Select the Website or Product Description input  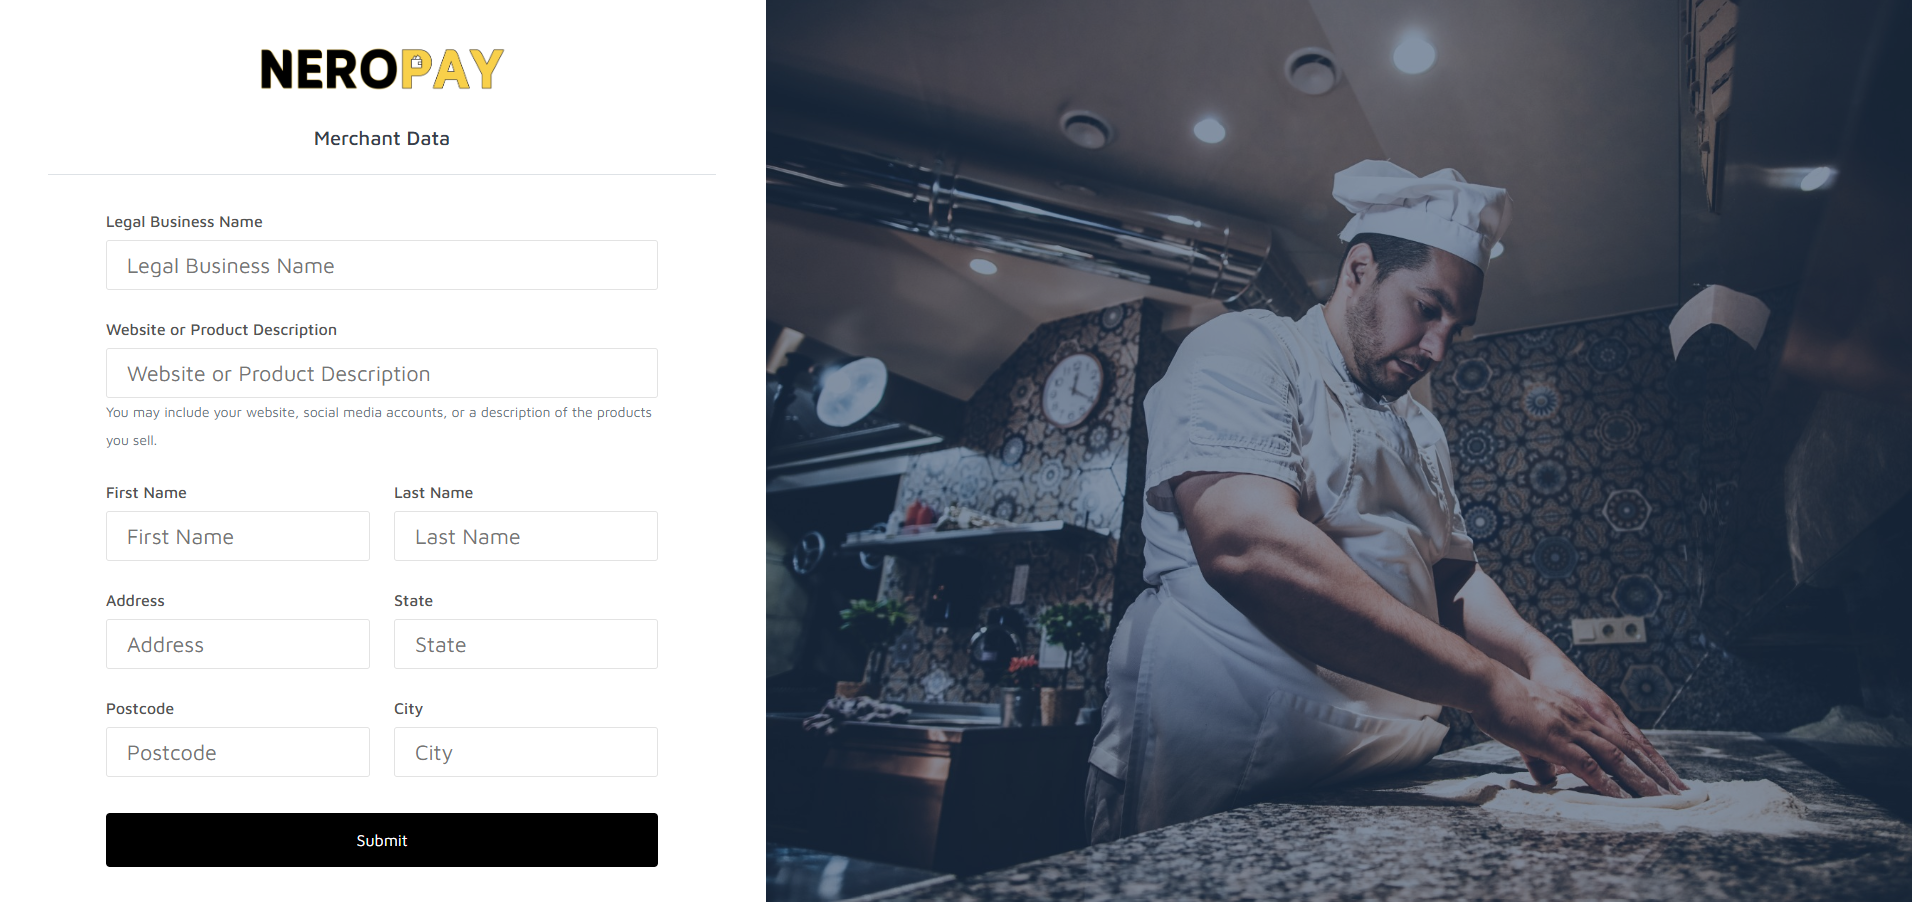coord(382,373)
